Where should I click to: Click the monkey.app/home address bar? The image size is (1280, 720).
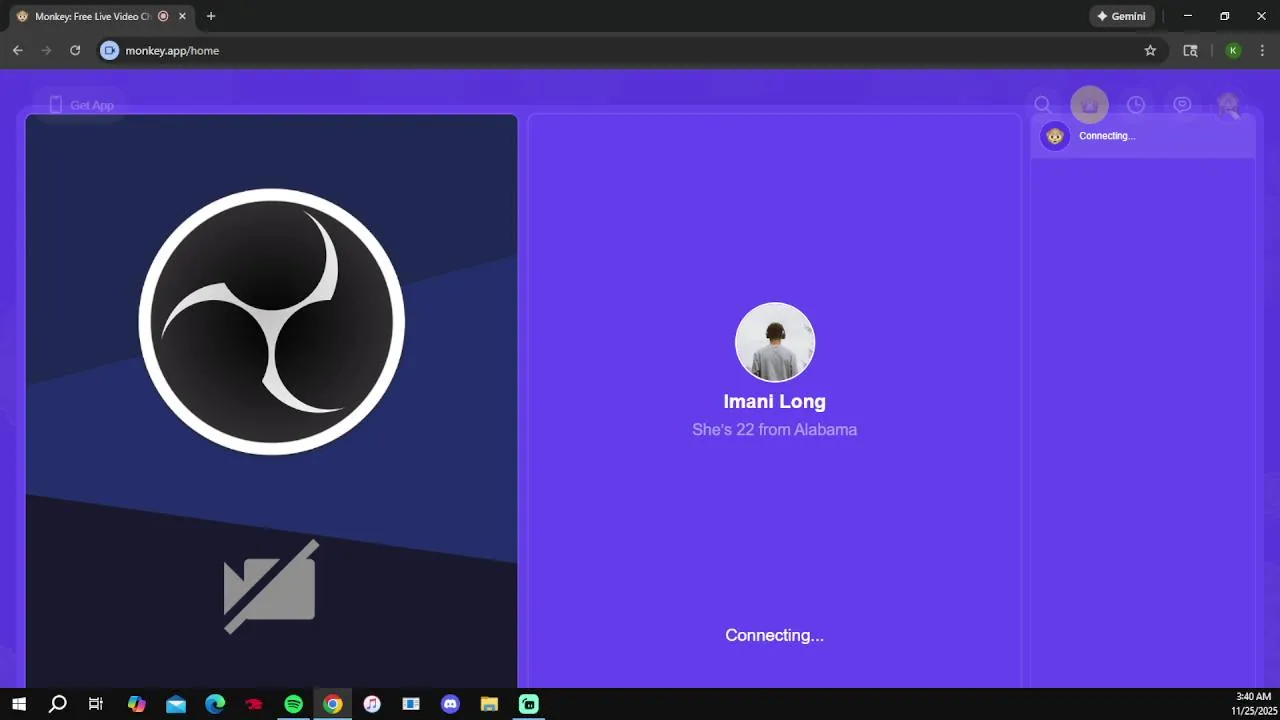point(630,50)
